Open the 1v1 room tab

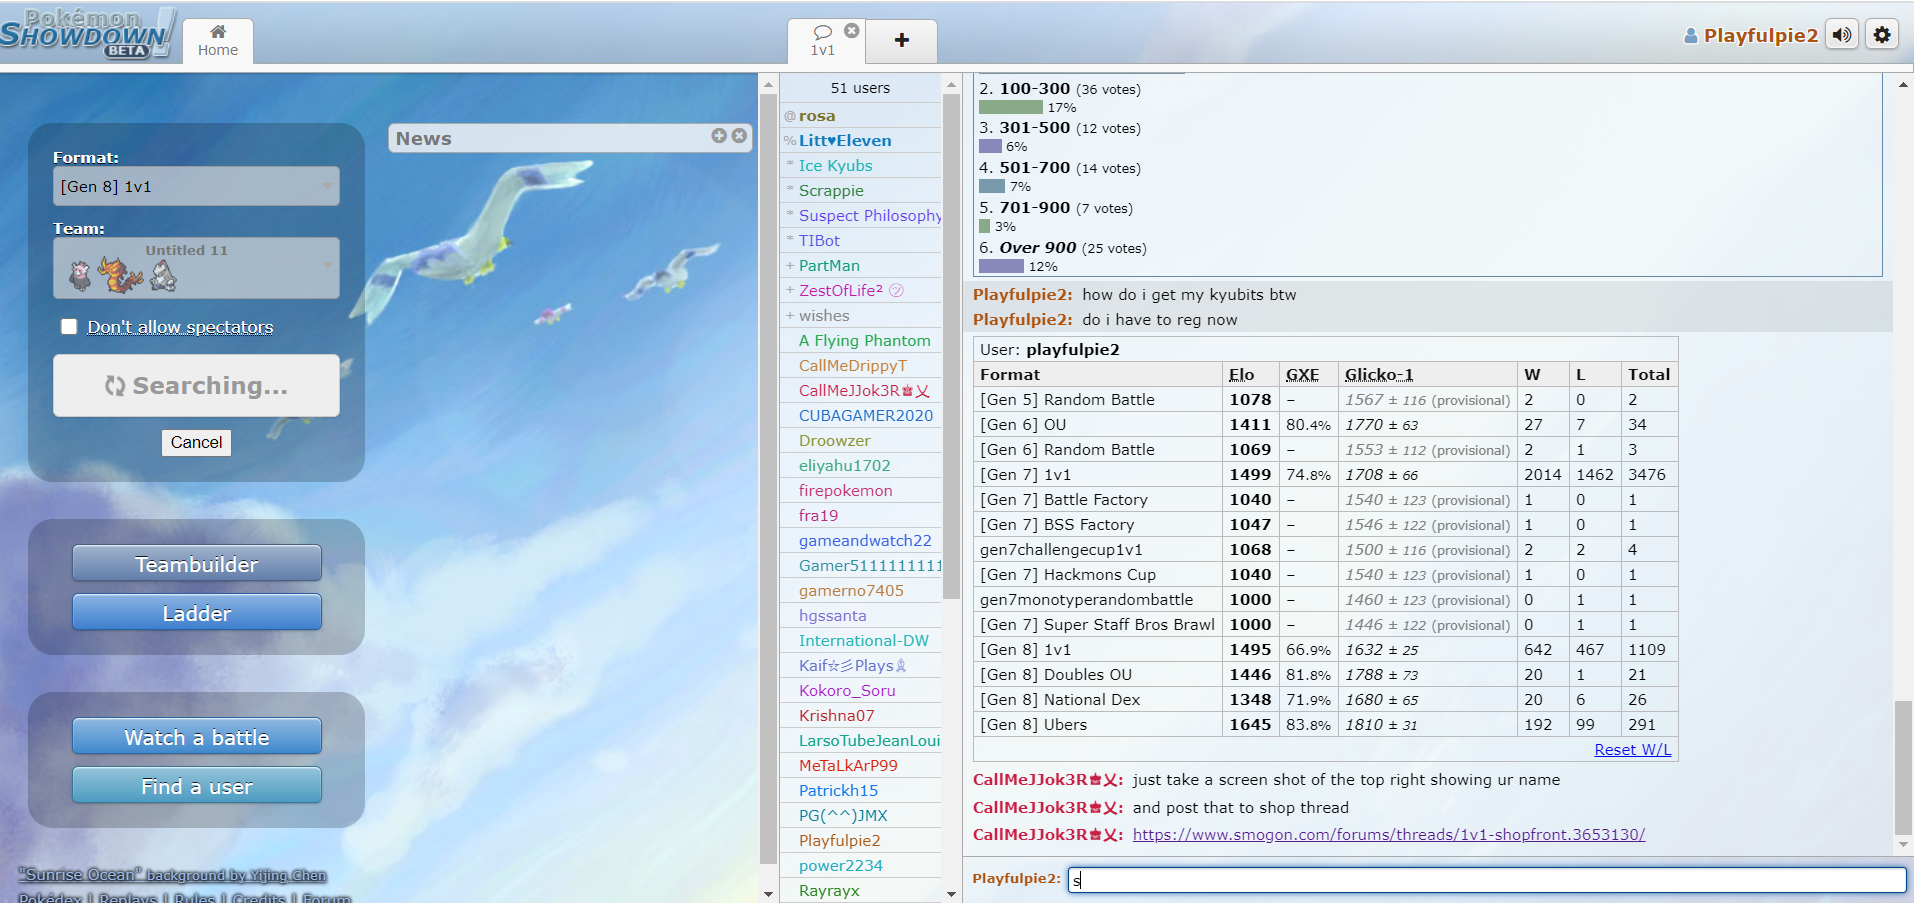[x=823, y=41]
